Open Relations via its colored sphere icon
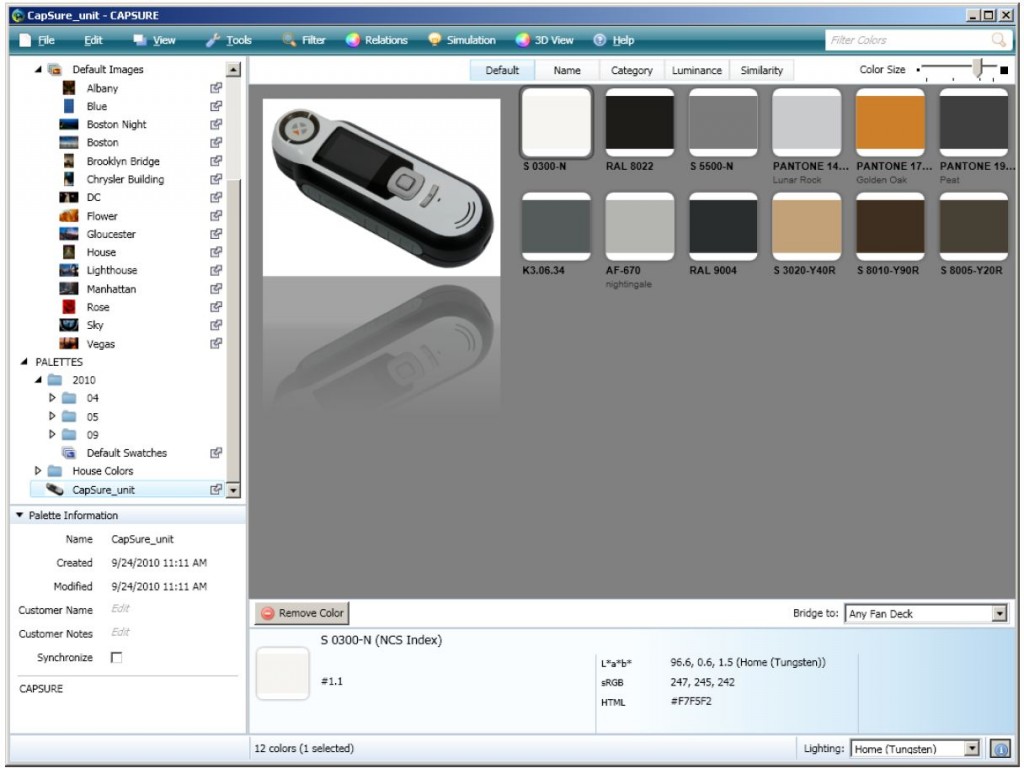 click(x=352, y=40)
